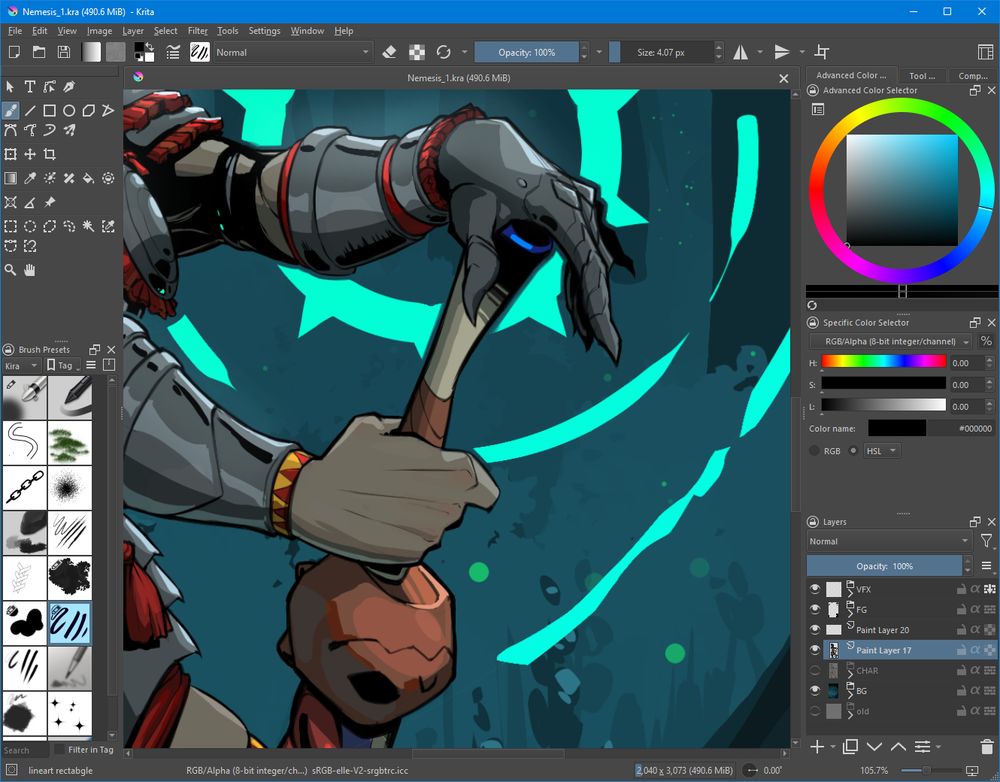Screen dimensions: 1000x782
Task: Select the Zoom magnifier tool
Action: point(11,270)
